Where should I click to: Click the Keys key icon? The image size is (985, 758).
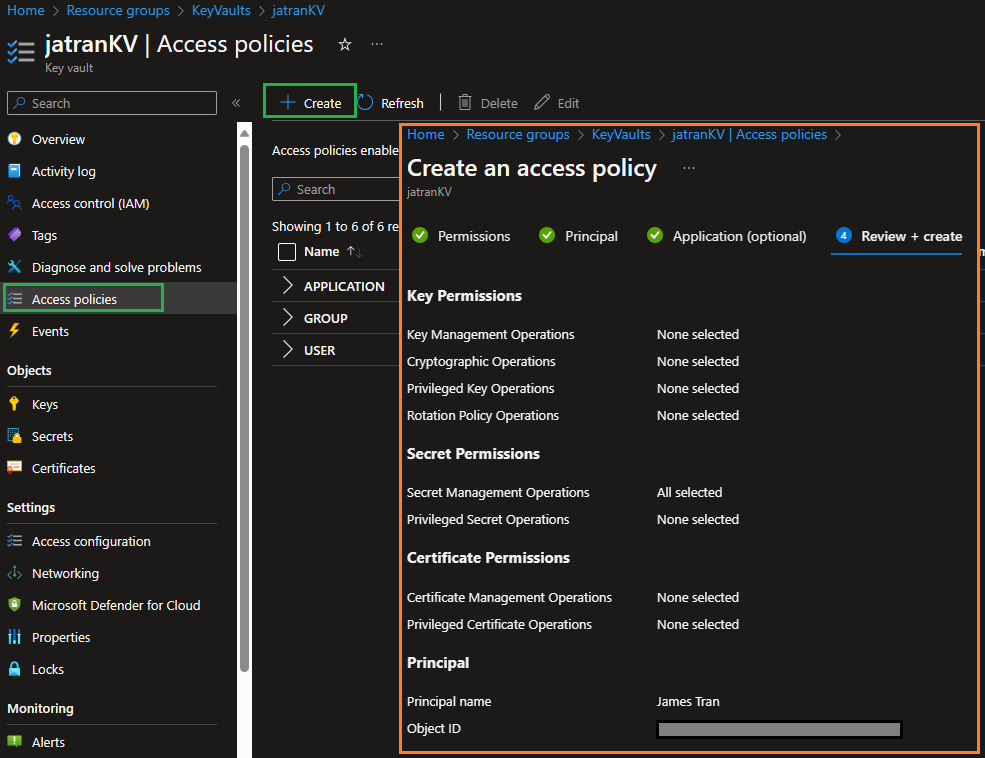click(x=14, y=404)
